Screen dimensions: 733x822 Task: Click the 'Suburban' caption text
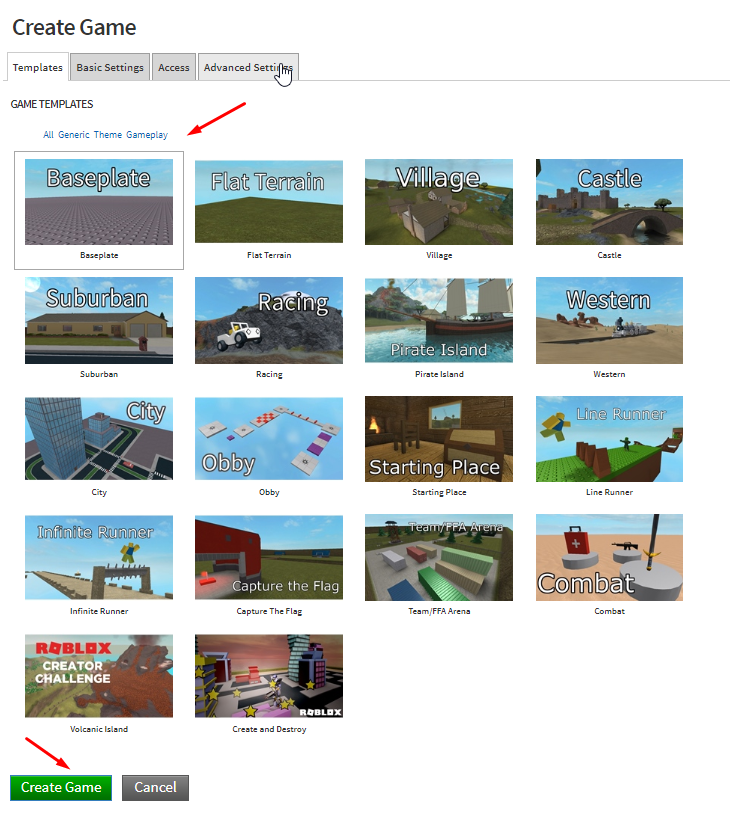click(x=99, y=374)
